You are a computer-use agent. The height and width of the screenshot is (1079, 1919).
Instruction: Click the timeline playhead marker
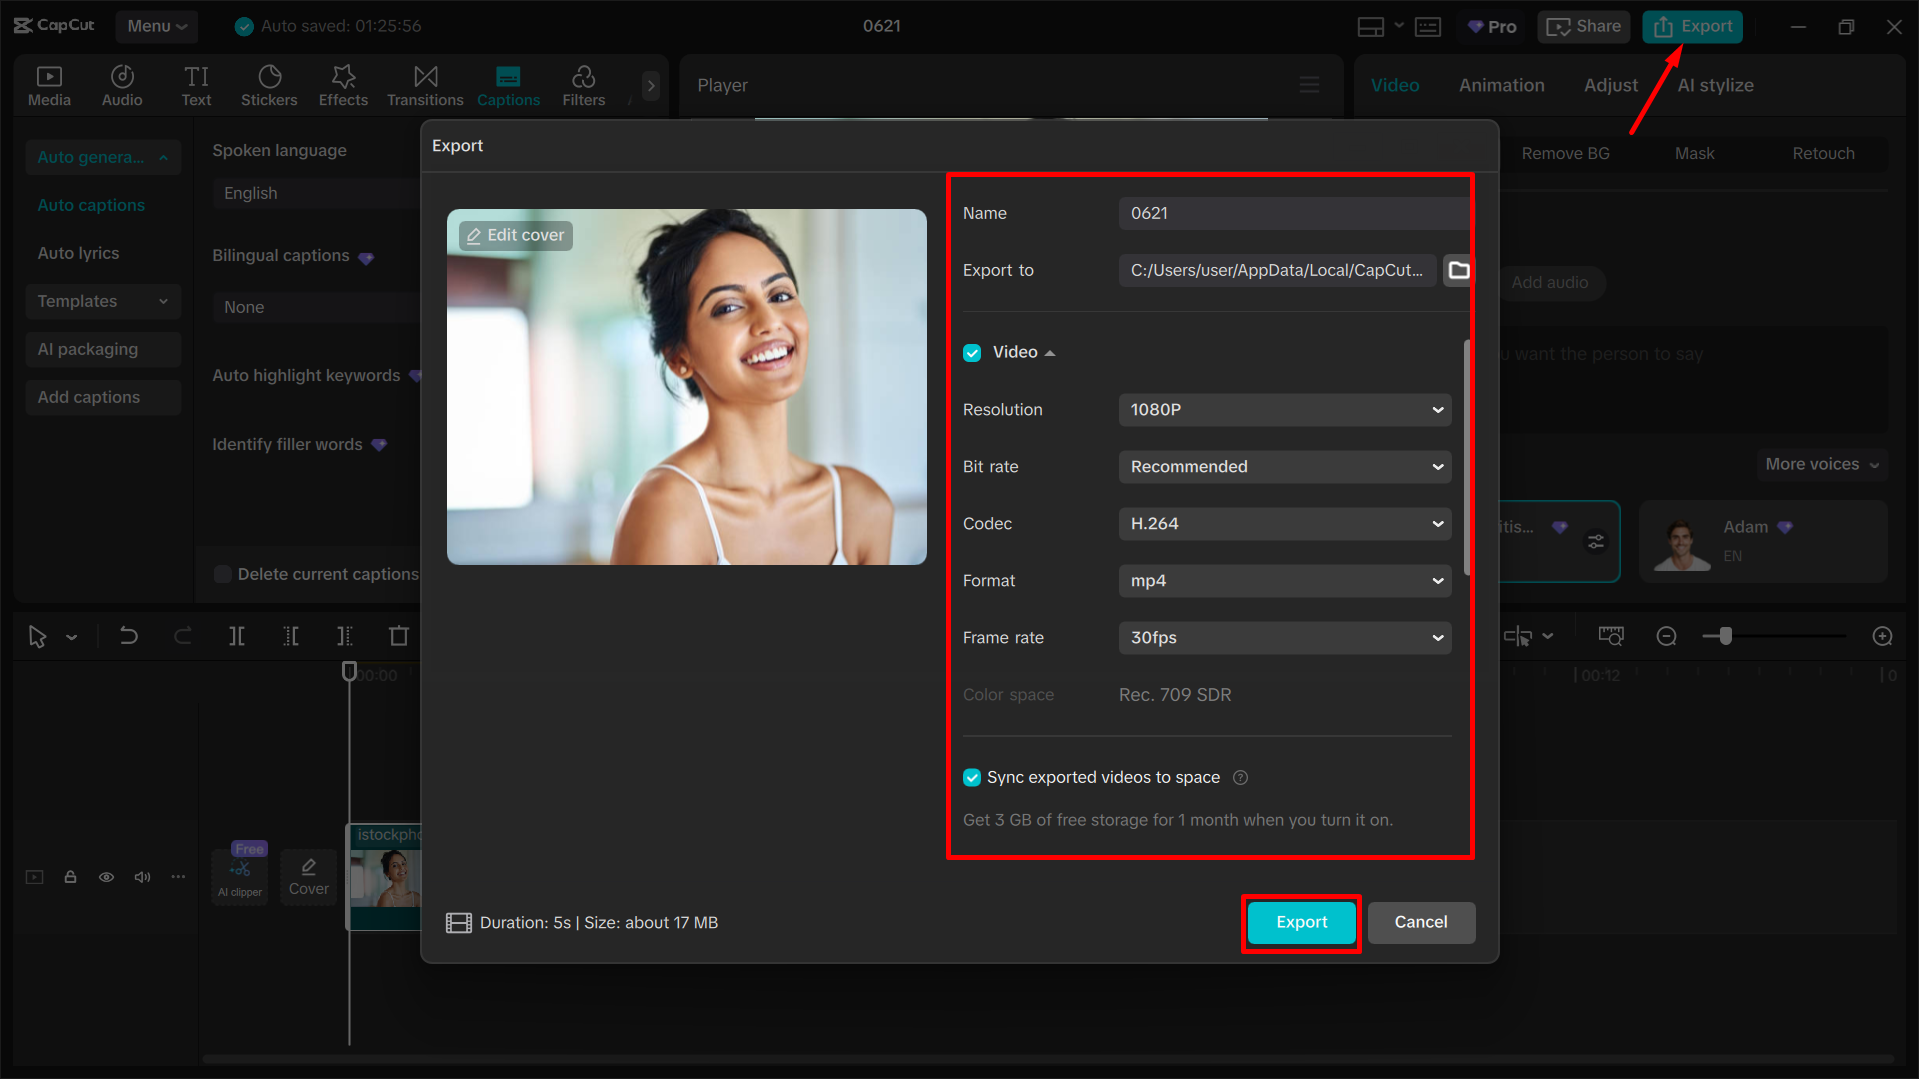click(349, 671)
